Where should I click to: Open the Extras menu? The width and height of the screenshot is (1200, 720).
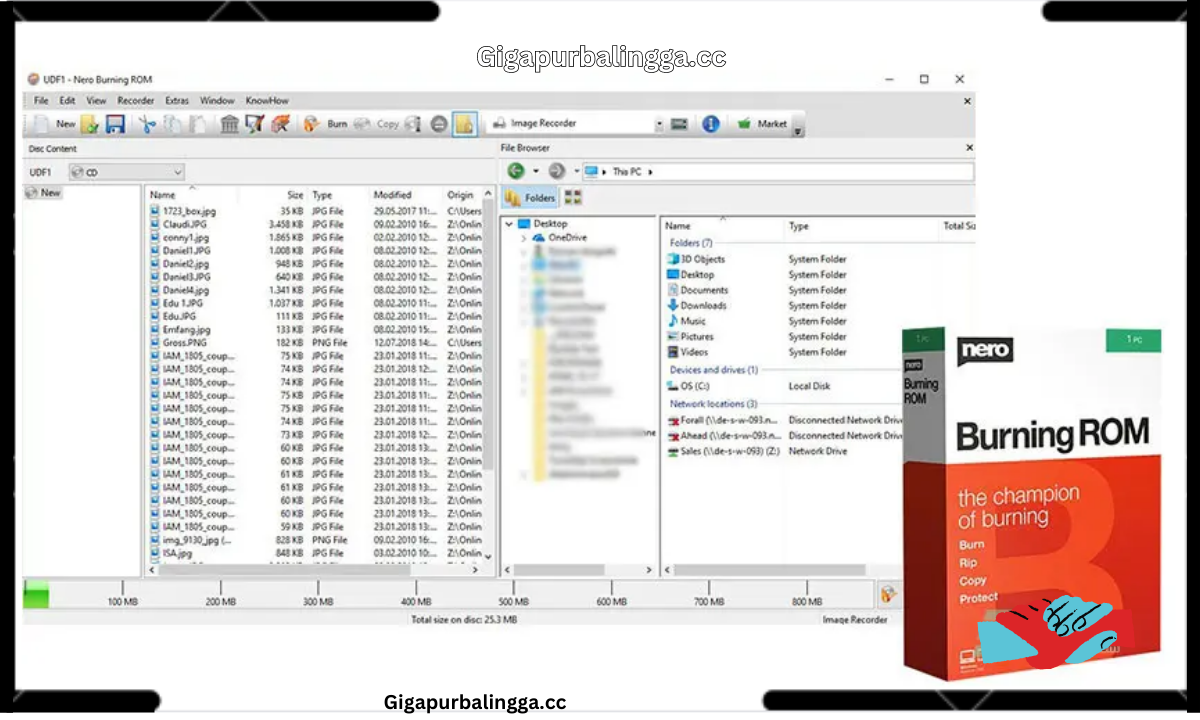point(177,100)
